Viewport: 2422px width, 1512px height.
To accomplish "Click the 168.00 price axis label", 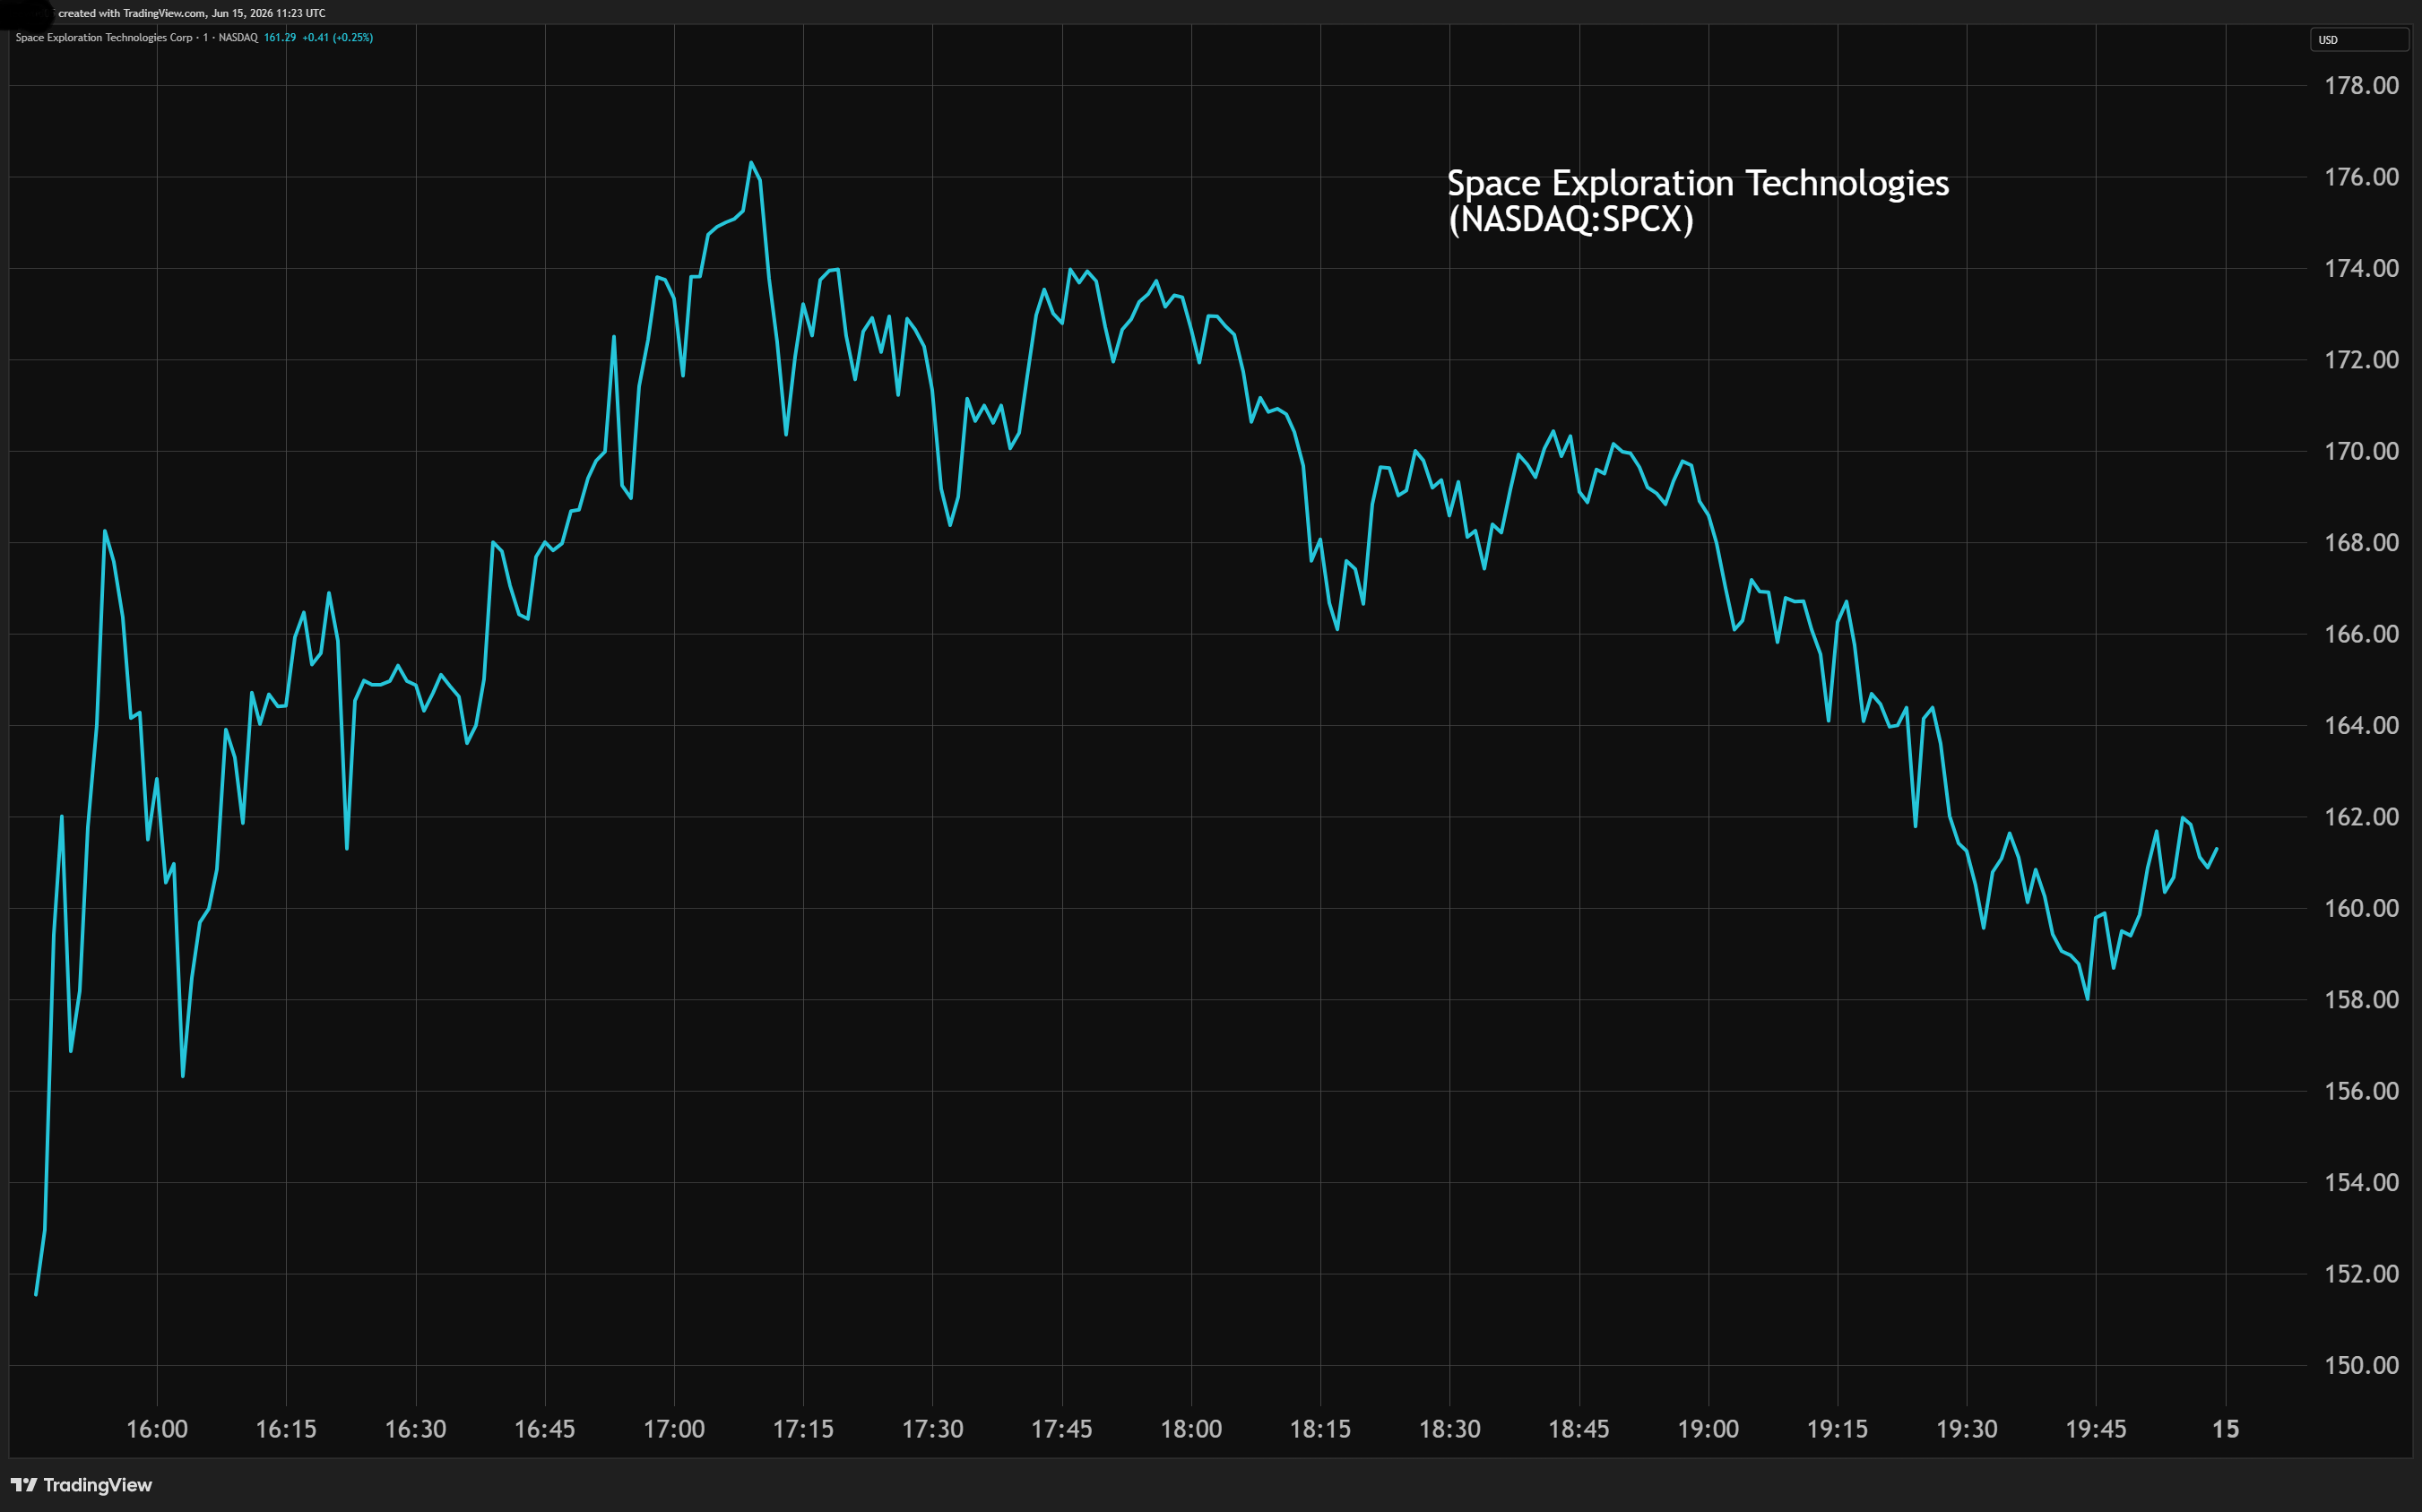I will point(2361,543).
